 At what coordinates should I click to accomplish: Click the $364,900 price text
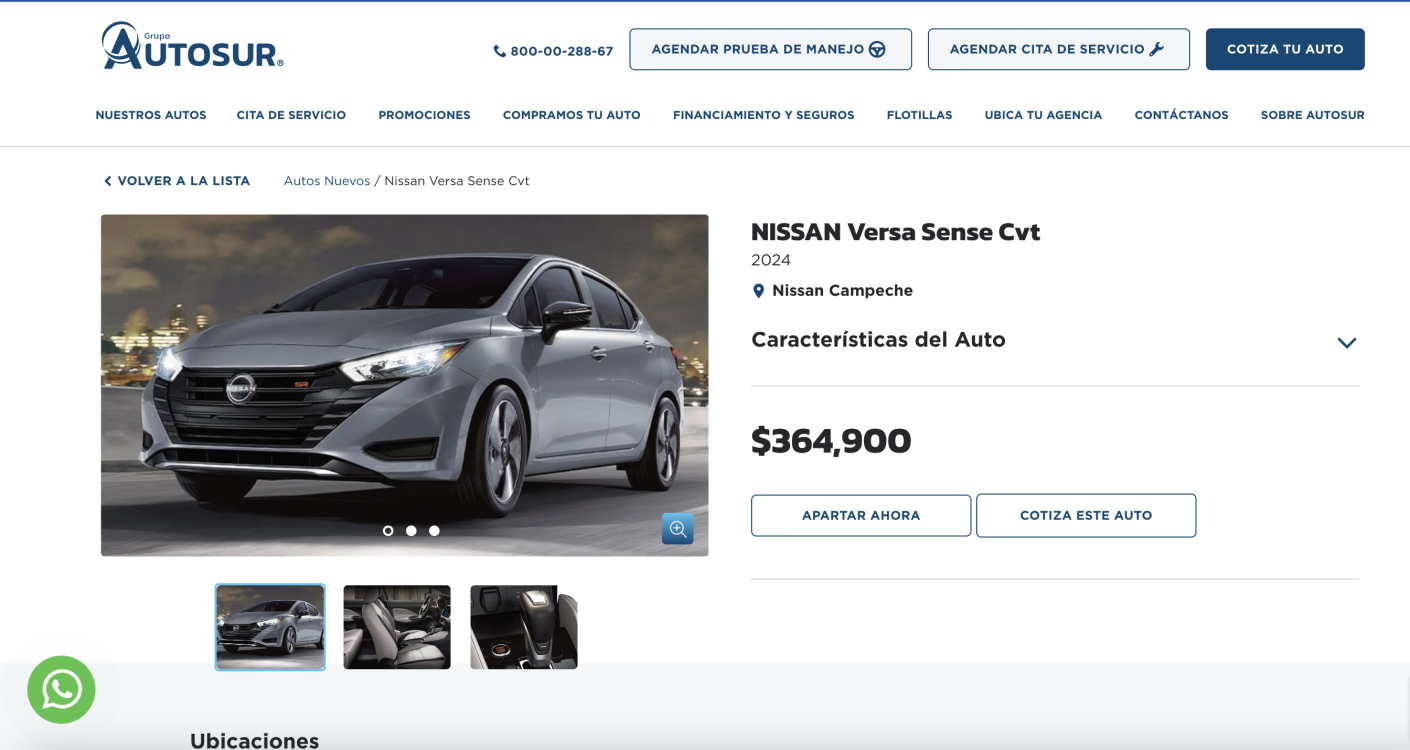tap(831, 441)
